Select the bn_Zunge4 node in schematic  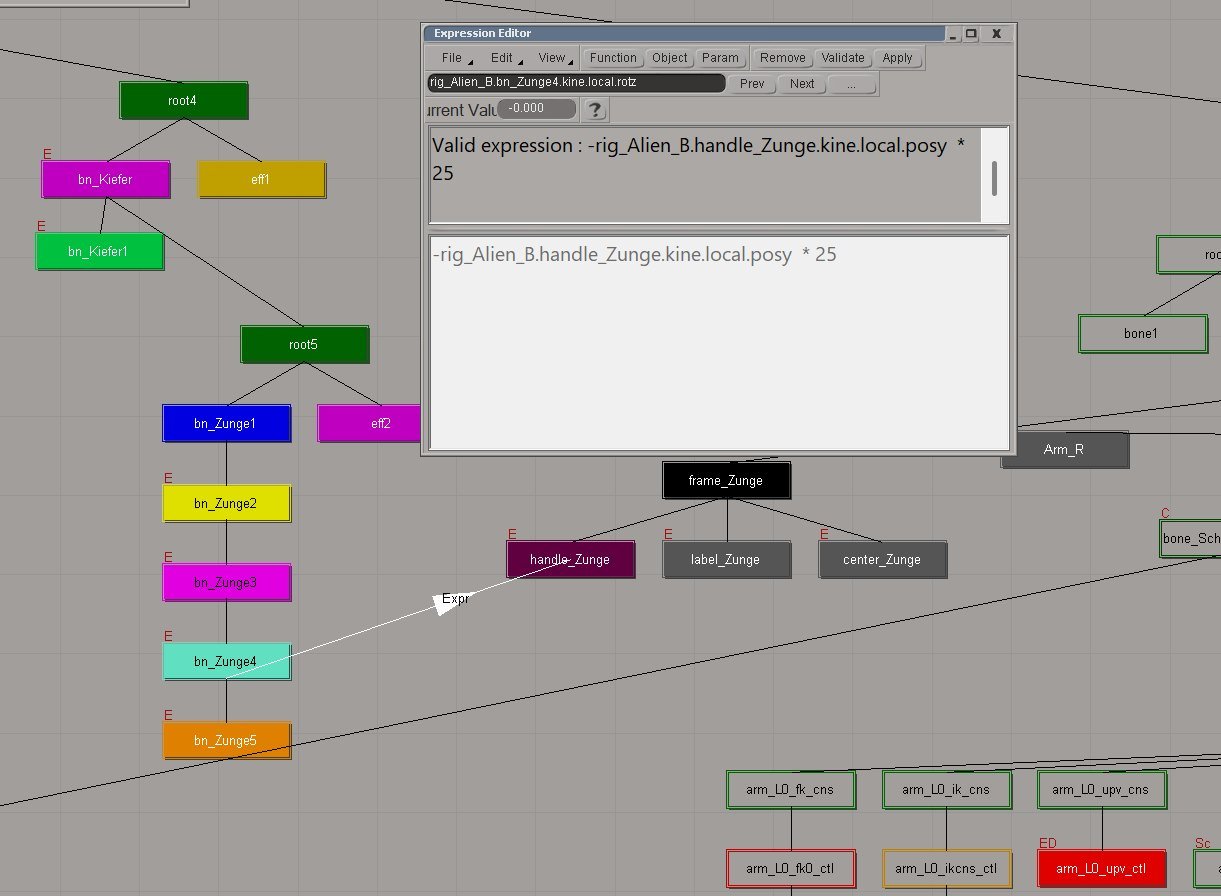point(227,660)
